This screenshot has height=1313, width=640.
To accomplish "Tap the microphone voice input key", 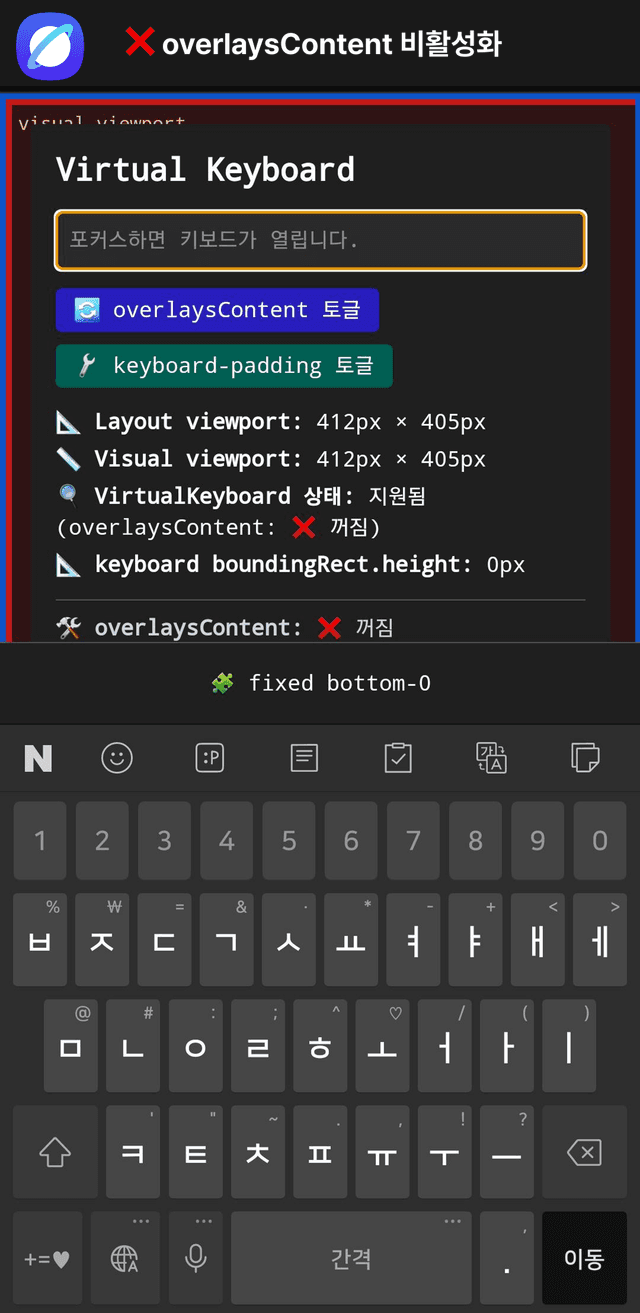I will pyautogui.click(x=196, y=1258).
